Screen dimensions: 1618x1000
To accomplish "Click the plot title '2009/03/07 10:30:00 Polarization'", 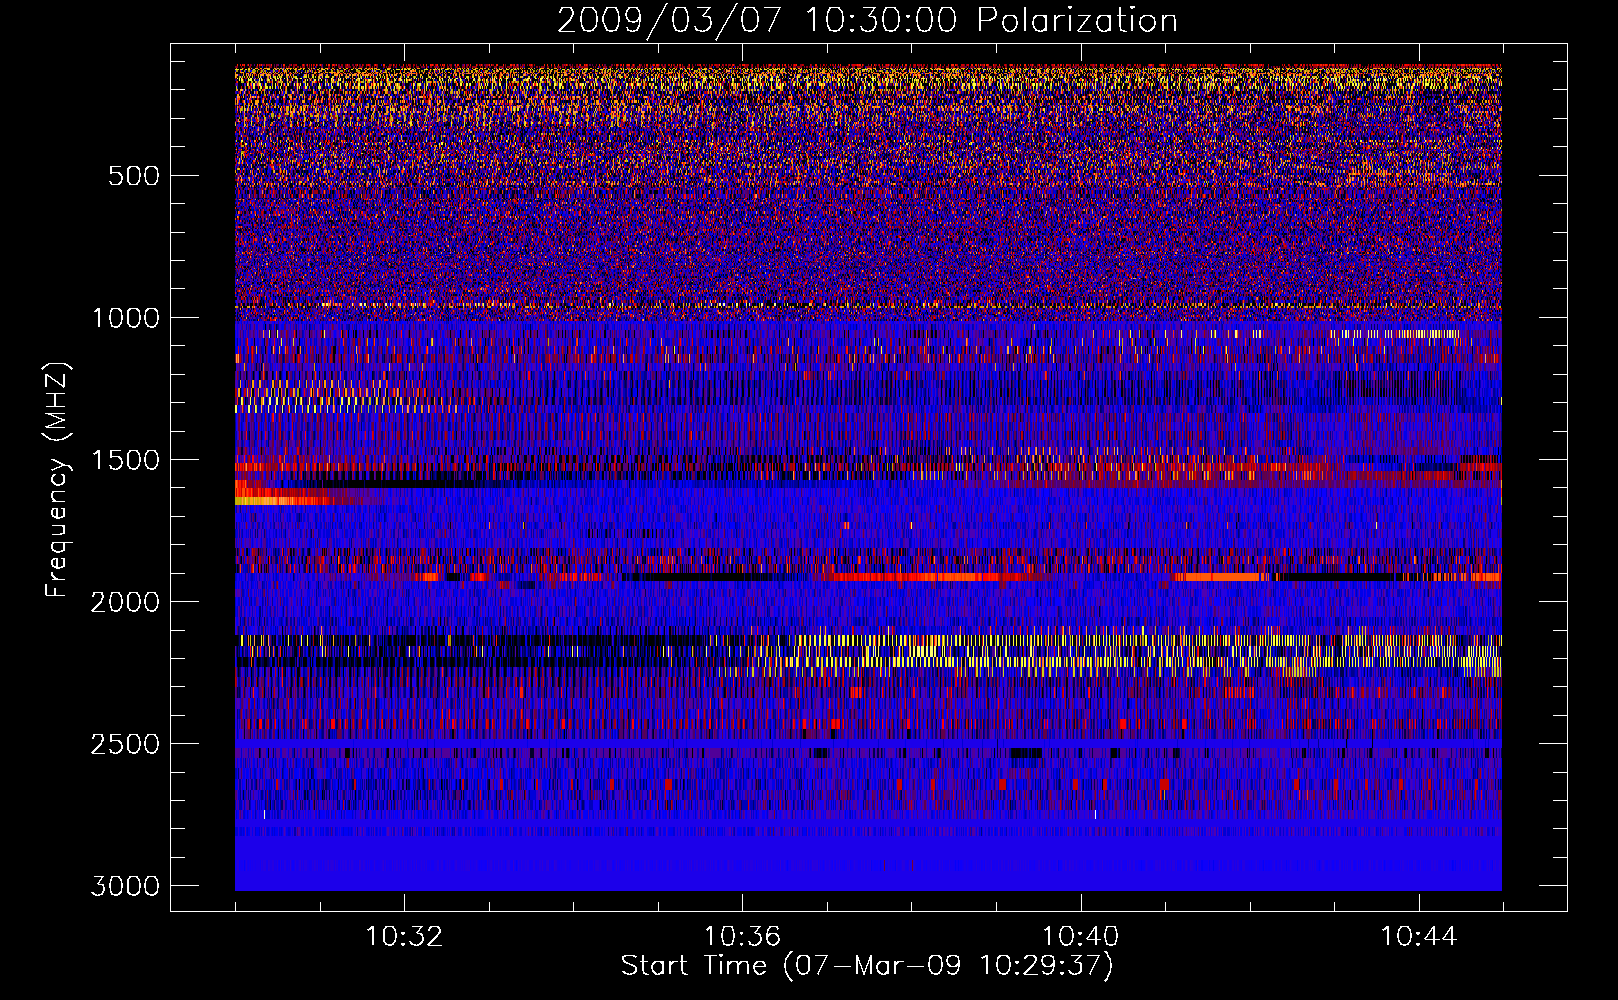I will pos(867,20).
